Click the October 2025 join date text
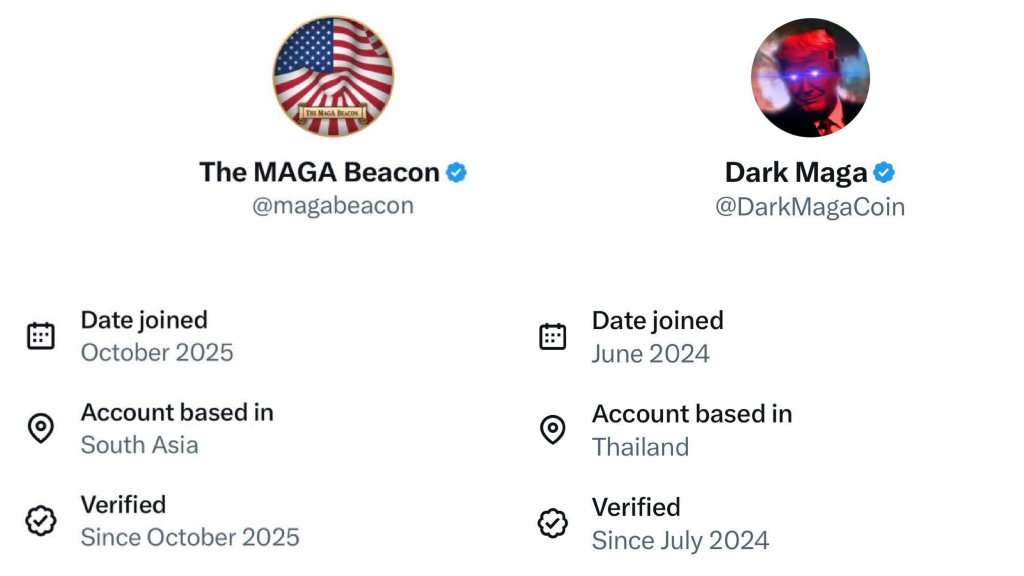This screenshot has height=576, width=1024. coord(156,353)
